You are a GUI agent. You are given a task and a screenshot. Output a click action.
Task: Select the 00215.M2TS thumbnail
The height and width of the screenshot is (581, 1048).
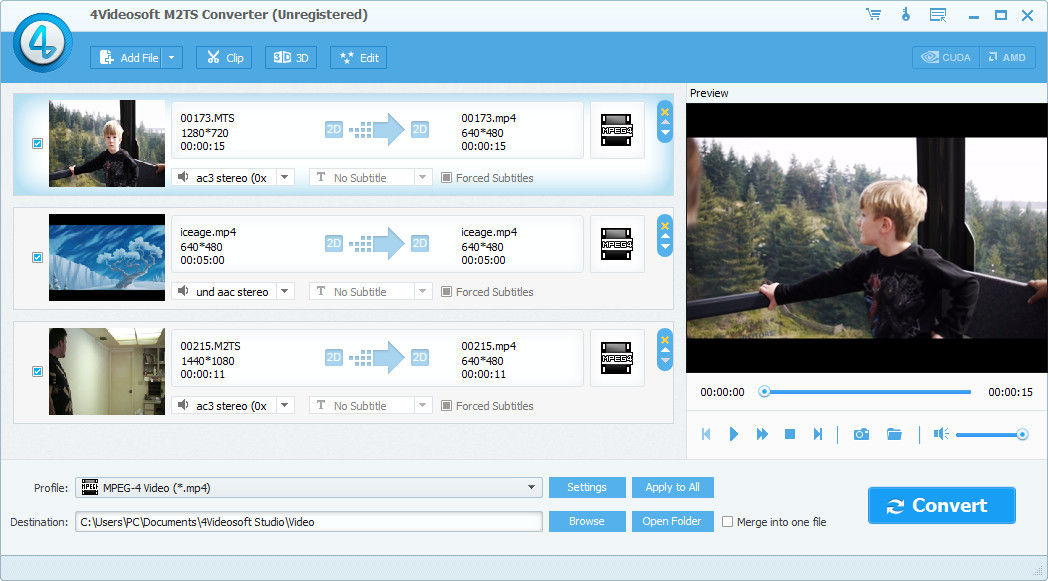[x=107, y=371]
